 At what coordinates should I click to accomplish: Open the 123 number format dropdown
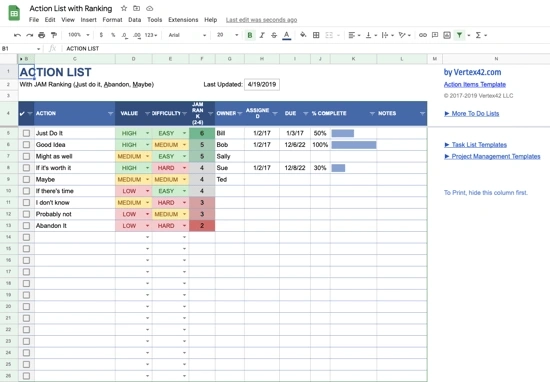click(151, 35)
